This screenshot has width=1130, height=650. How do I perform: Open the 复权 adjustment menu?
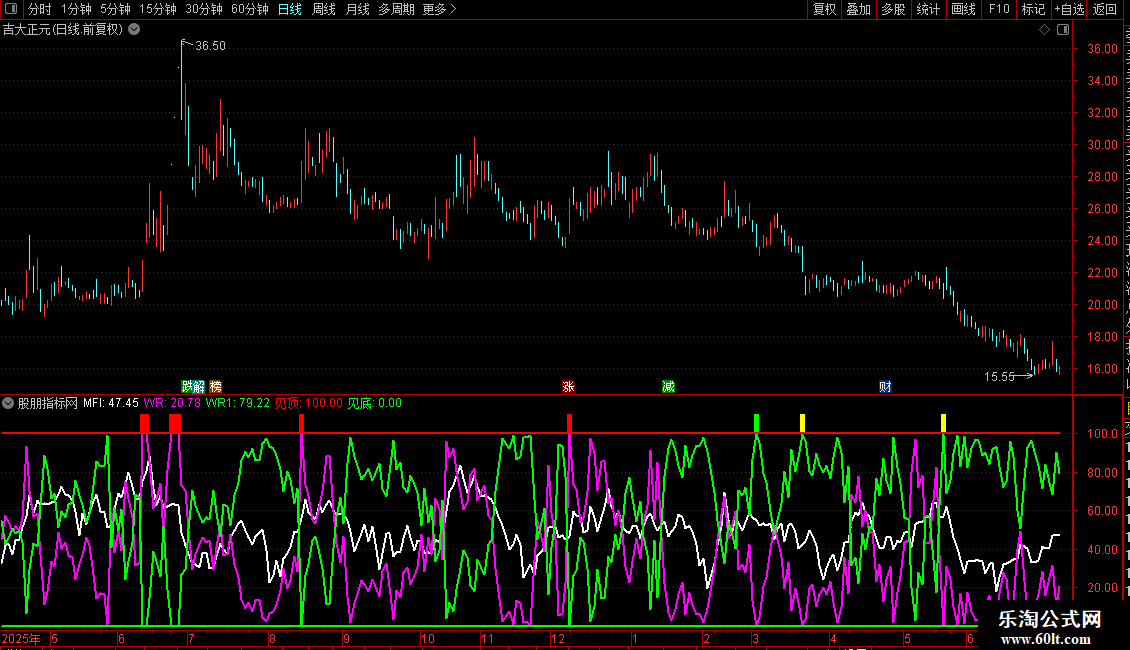coord(824,9)
